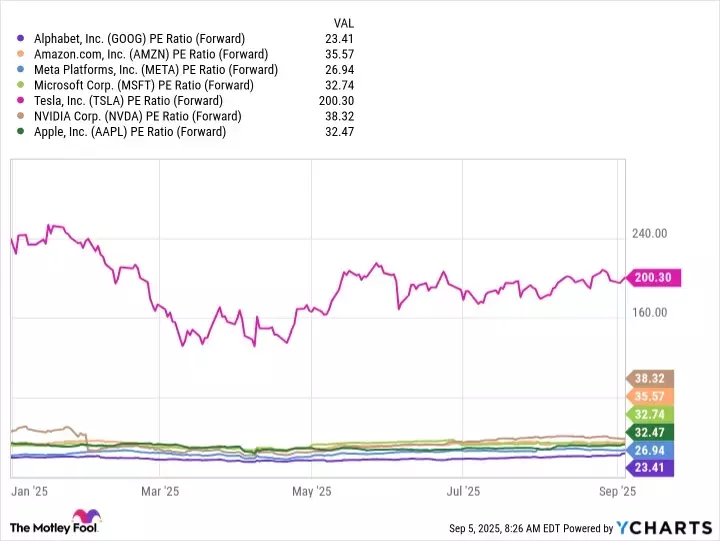Click the VAL column header
Screen dimensions: 720x541
(342, 22)
